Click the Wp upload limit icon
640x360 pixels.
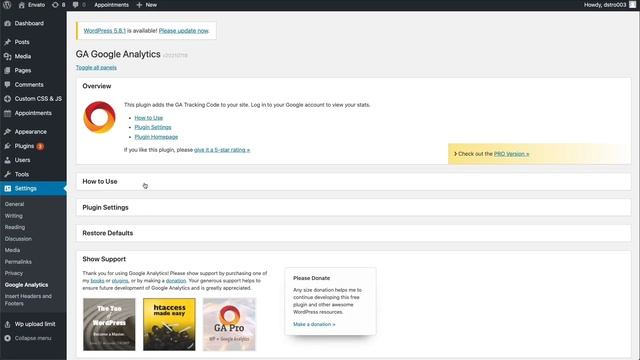[x=7, y=324]
